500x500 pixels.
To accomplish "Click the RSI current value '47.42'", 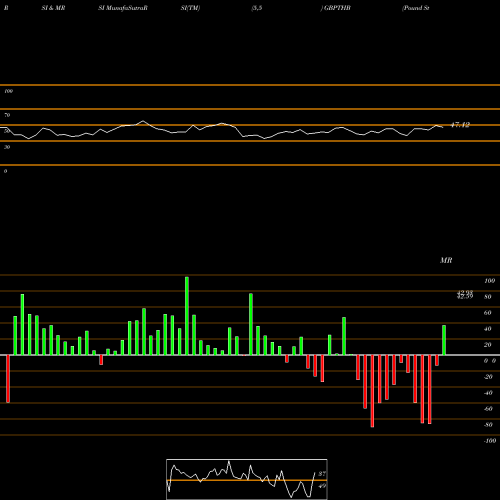I will (460, 125).
